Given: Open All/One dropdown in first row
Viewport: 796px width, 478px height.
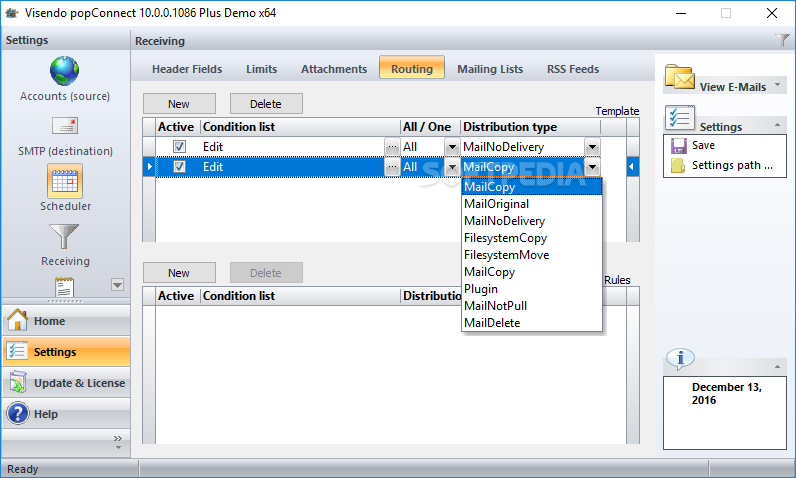Looking at the screenshot, I should 452,147.
